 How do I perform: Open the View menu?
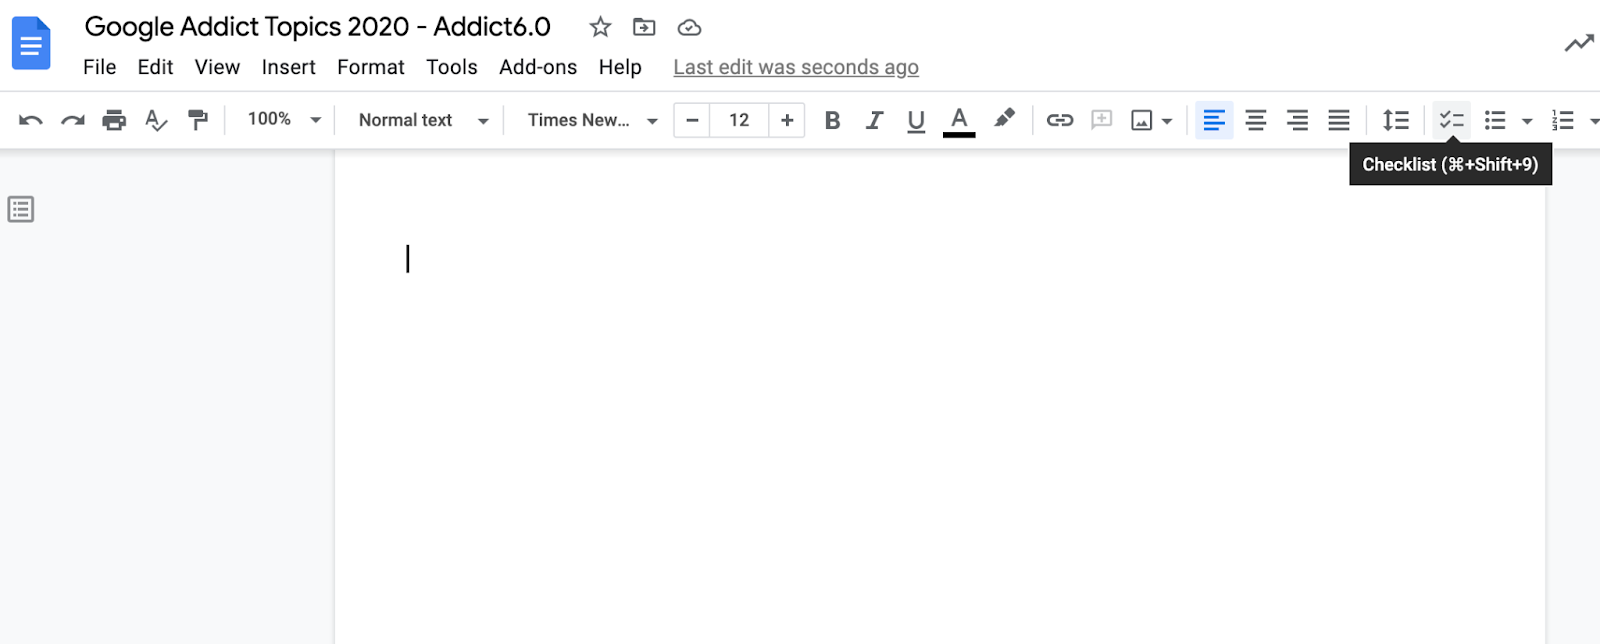pyautogui.click(x=217, y=67)
